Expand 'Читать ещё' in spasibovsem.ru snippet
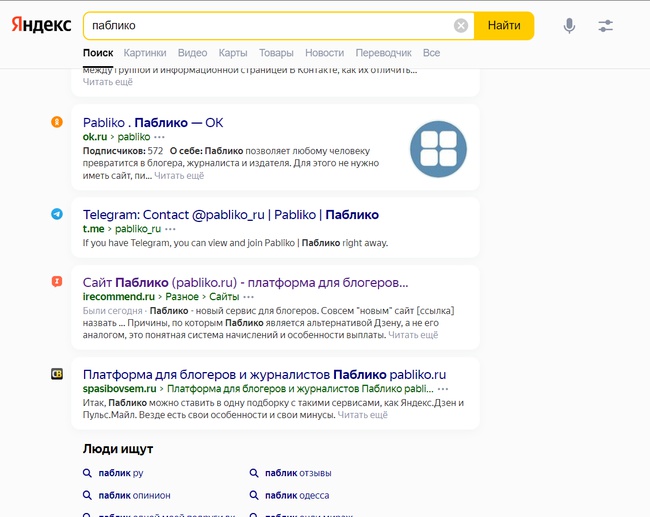Viewport: 650px width, 517px height. 362,415
